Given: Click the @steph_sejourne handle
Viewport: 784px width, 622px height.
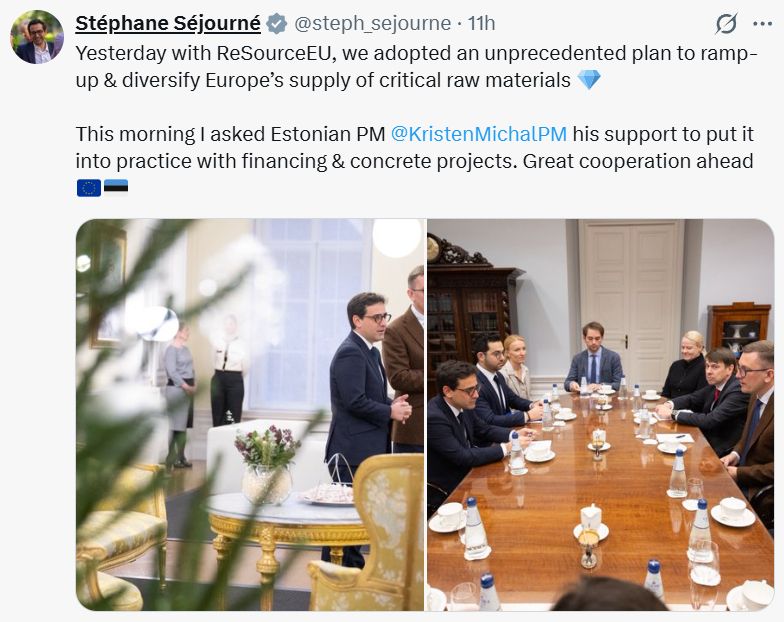Looking at the screenshot, I should [x=372, y=24].
